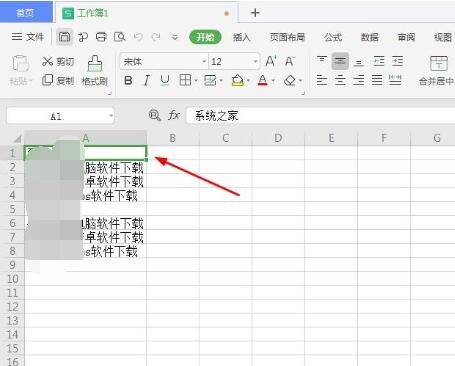This screenshot has width=455, height=366.
Task: Click the red font color A
Action: [263, 80]
